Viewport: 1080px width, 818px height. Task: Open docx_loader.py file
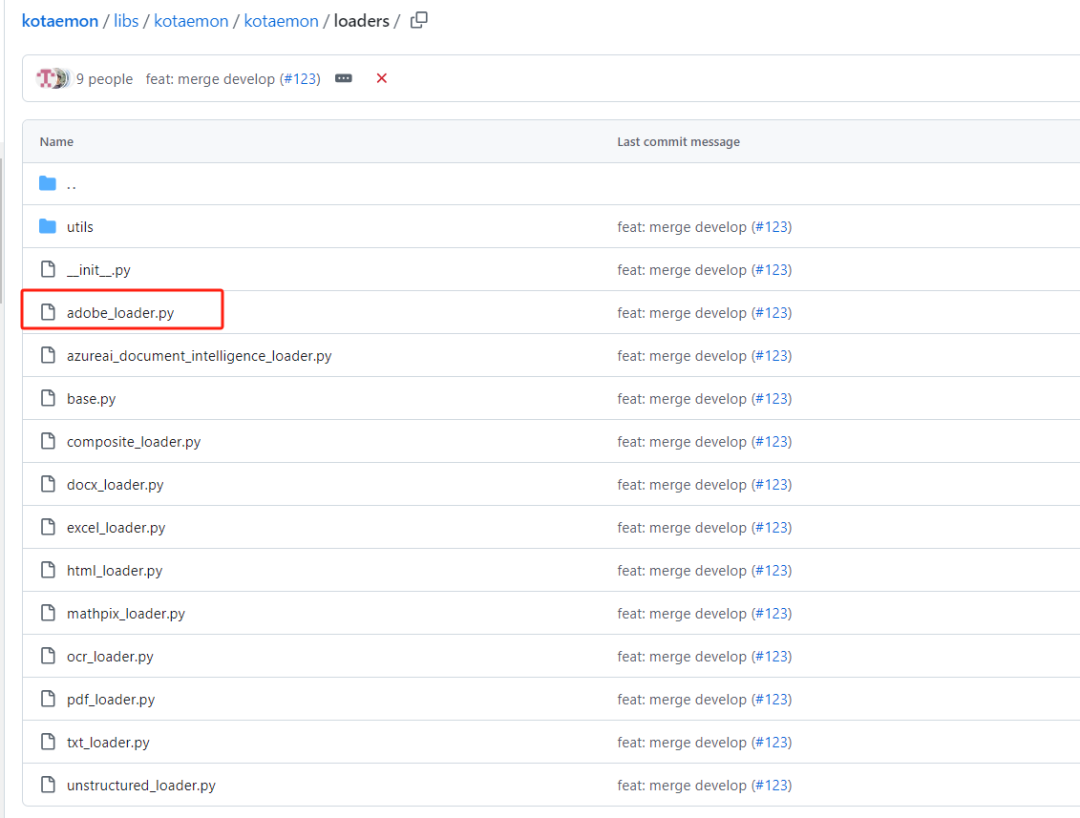(115, 485)
